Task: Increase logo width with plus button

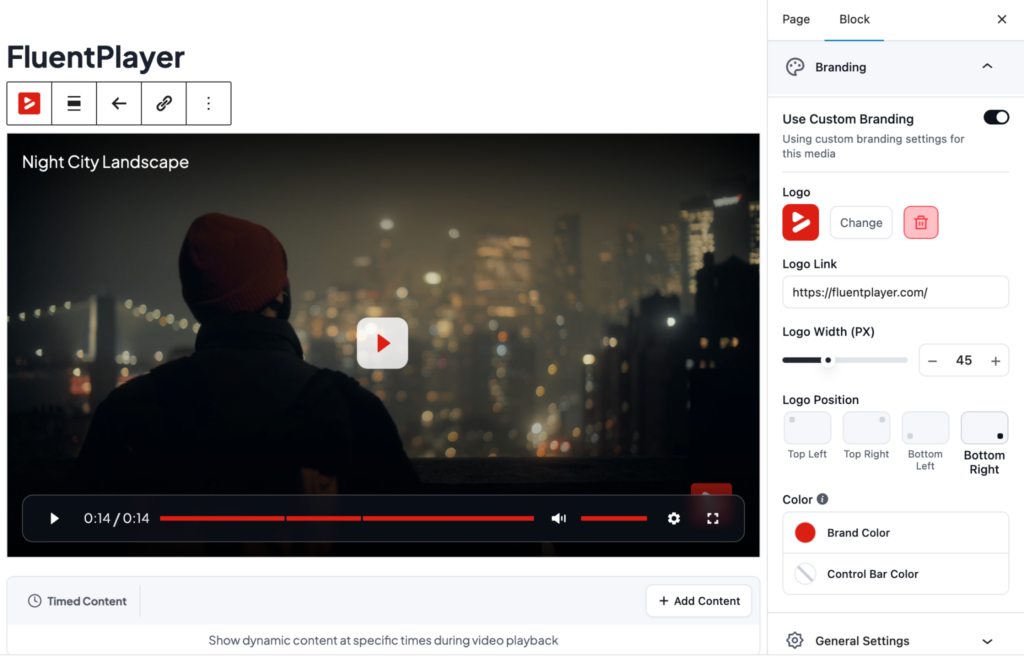Action: 995,361
